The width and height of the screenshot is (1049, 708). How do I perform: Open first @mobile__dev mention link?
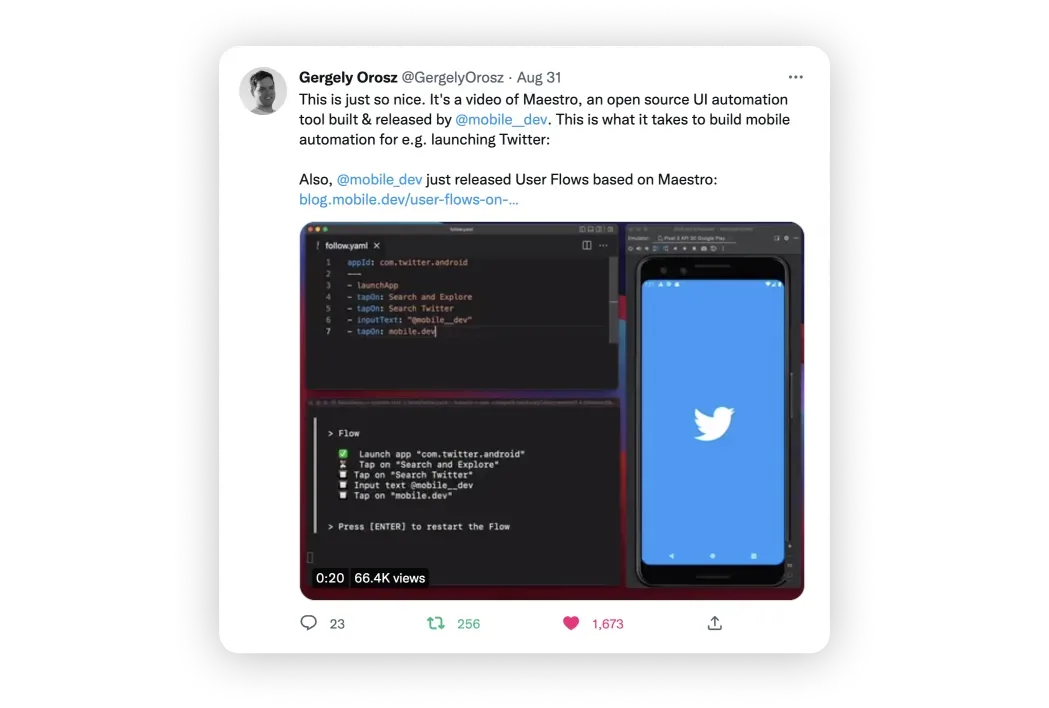pyautogui.click(x=501, y=119)
